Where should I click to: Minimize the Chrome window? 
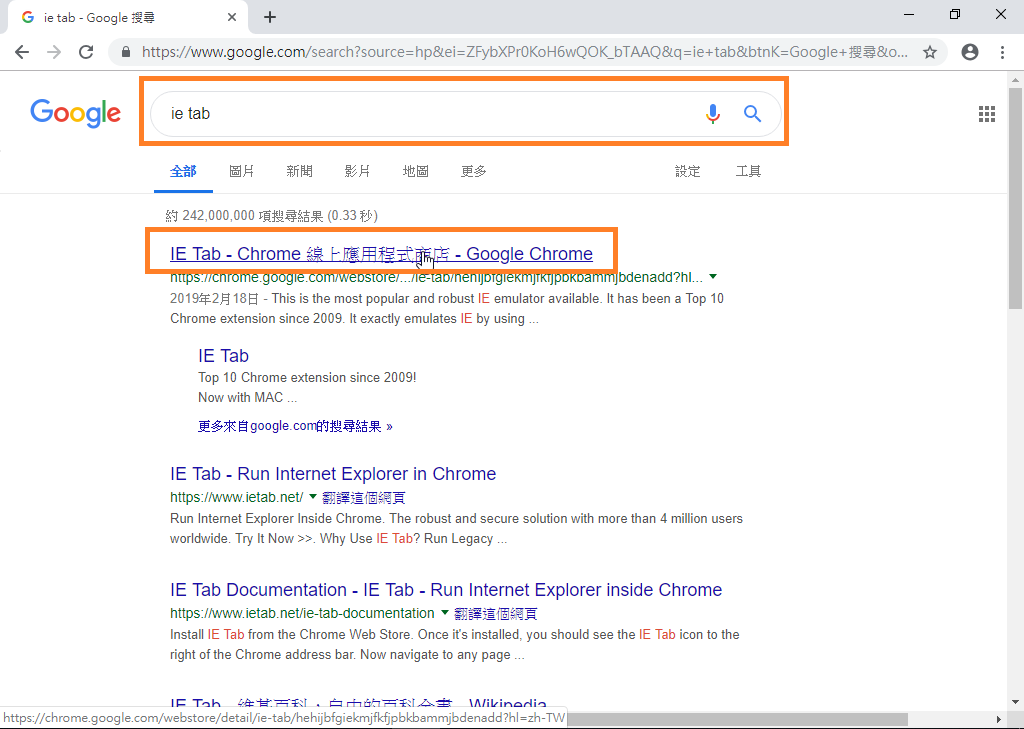click(908, 14)
